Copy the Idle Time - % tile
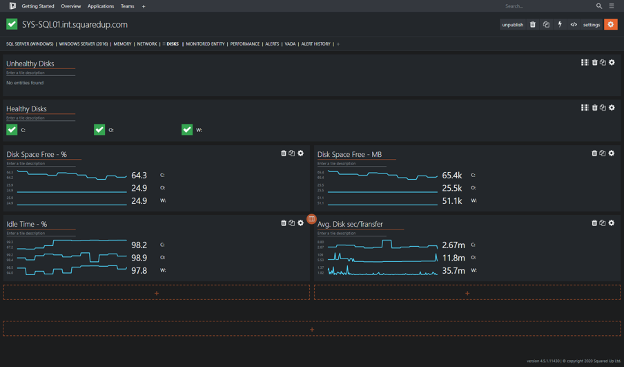 coord(292,223)
